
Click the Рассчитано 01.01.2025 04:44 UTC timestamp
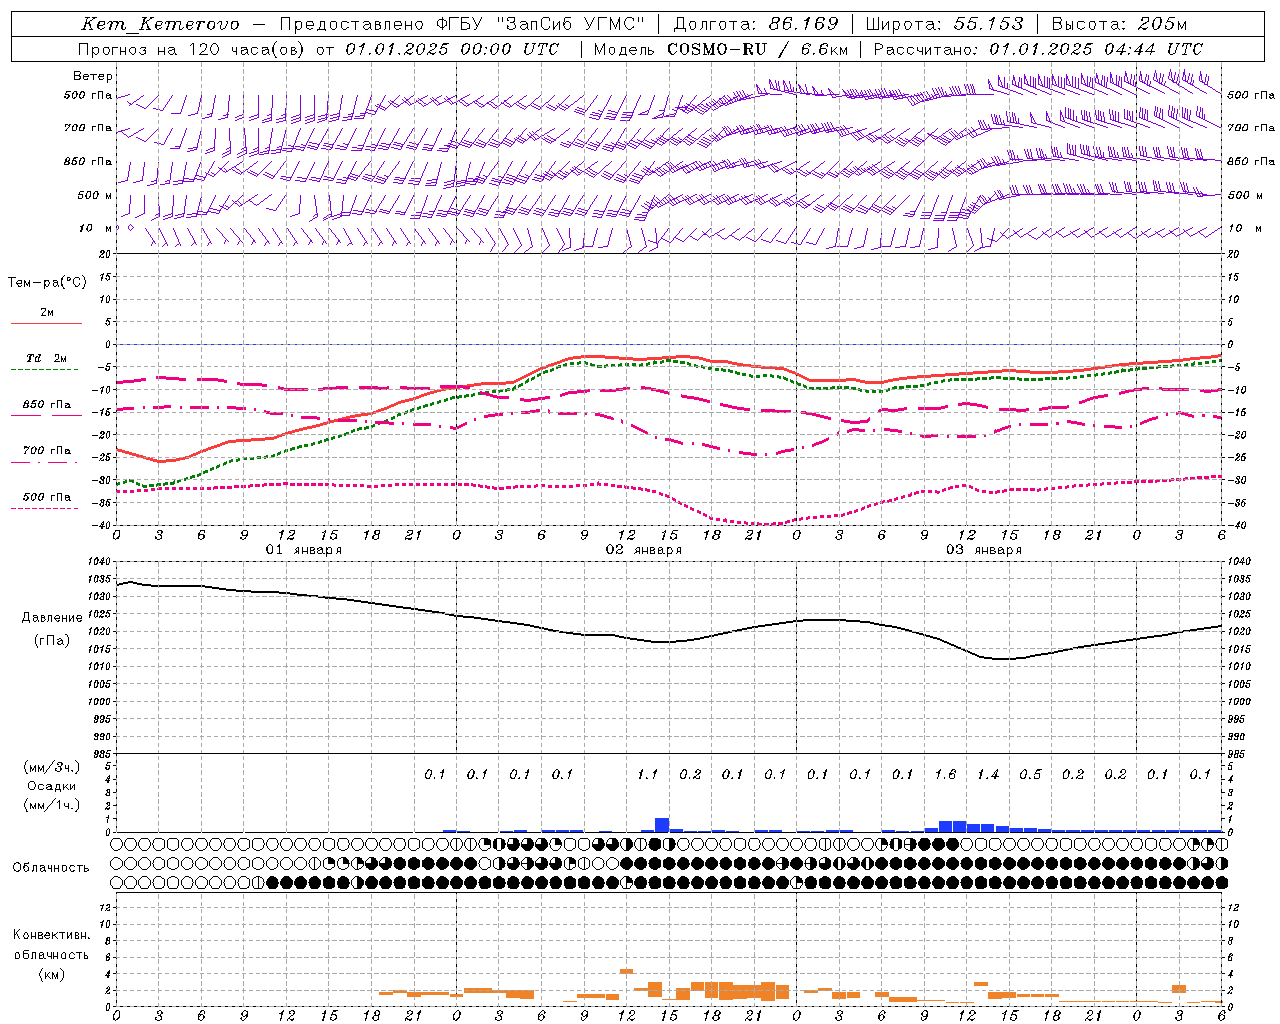[x=1038, y=49]
